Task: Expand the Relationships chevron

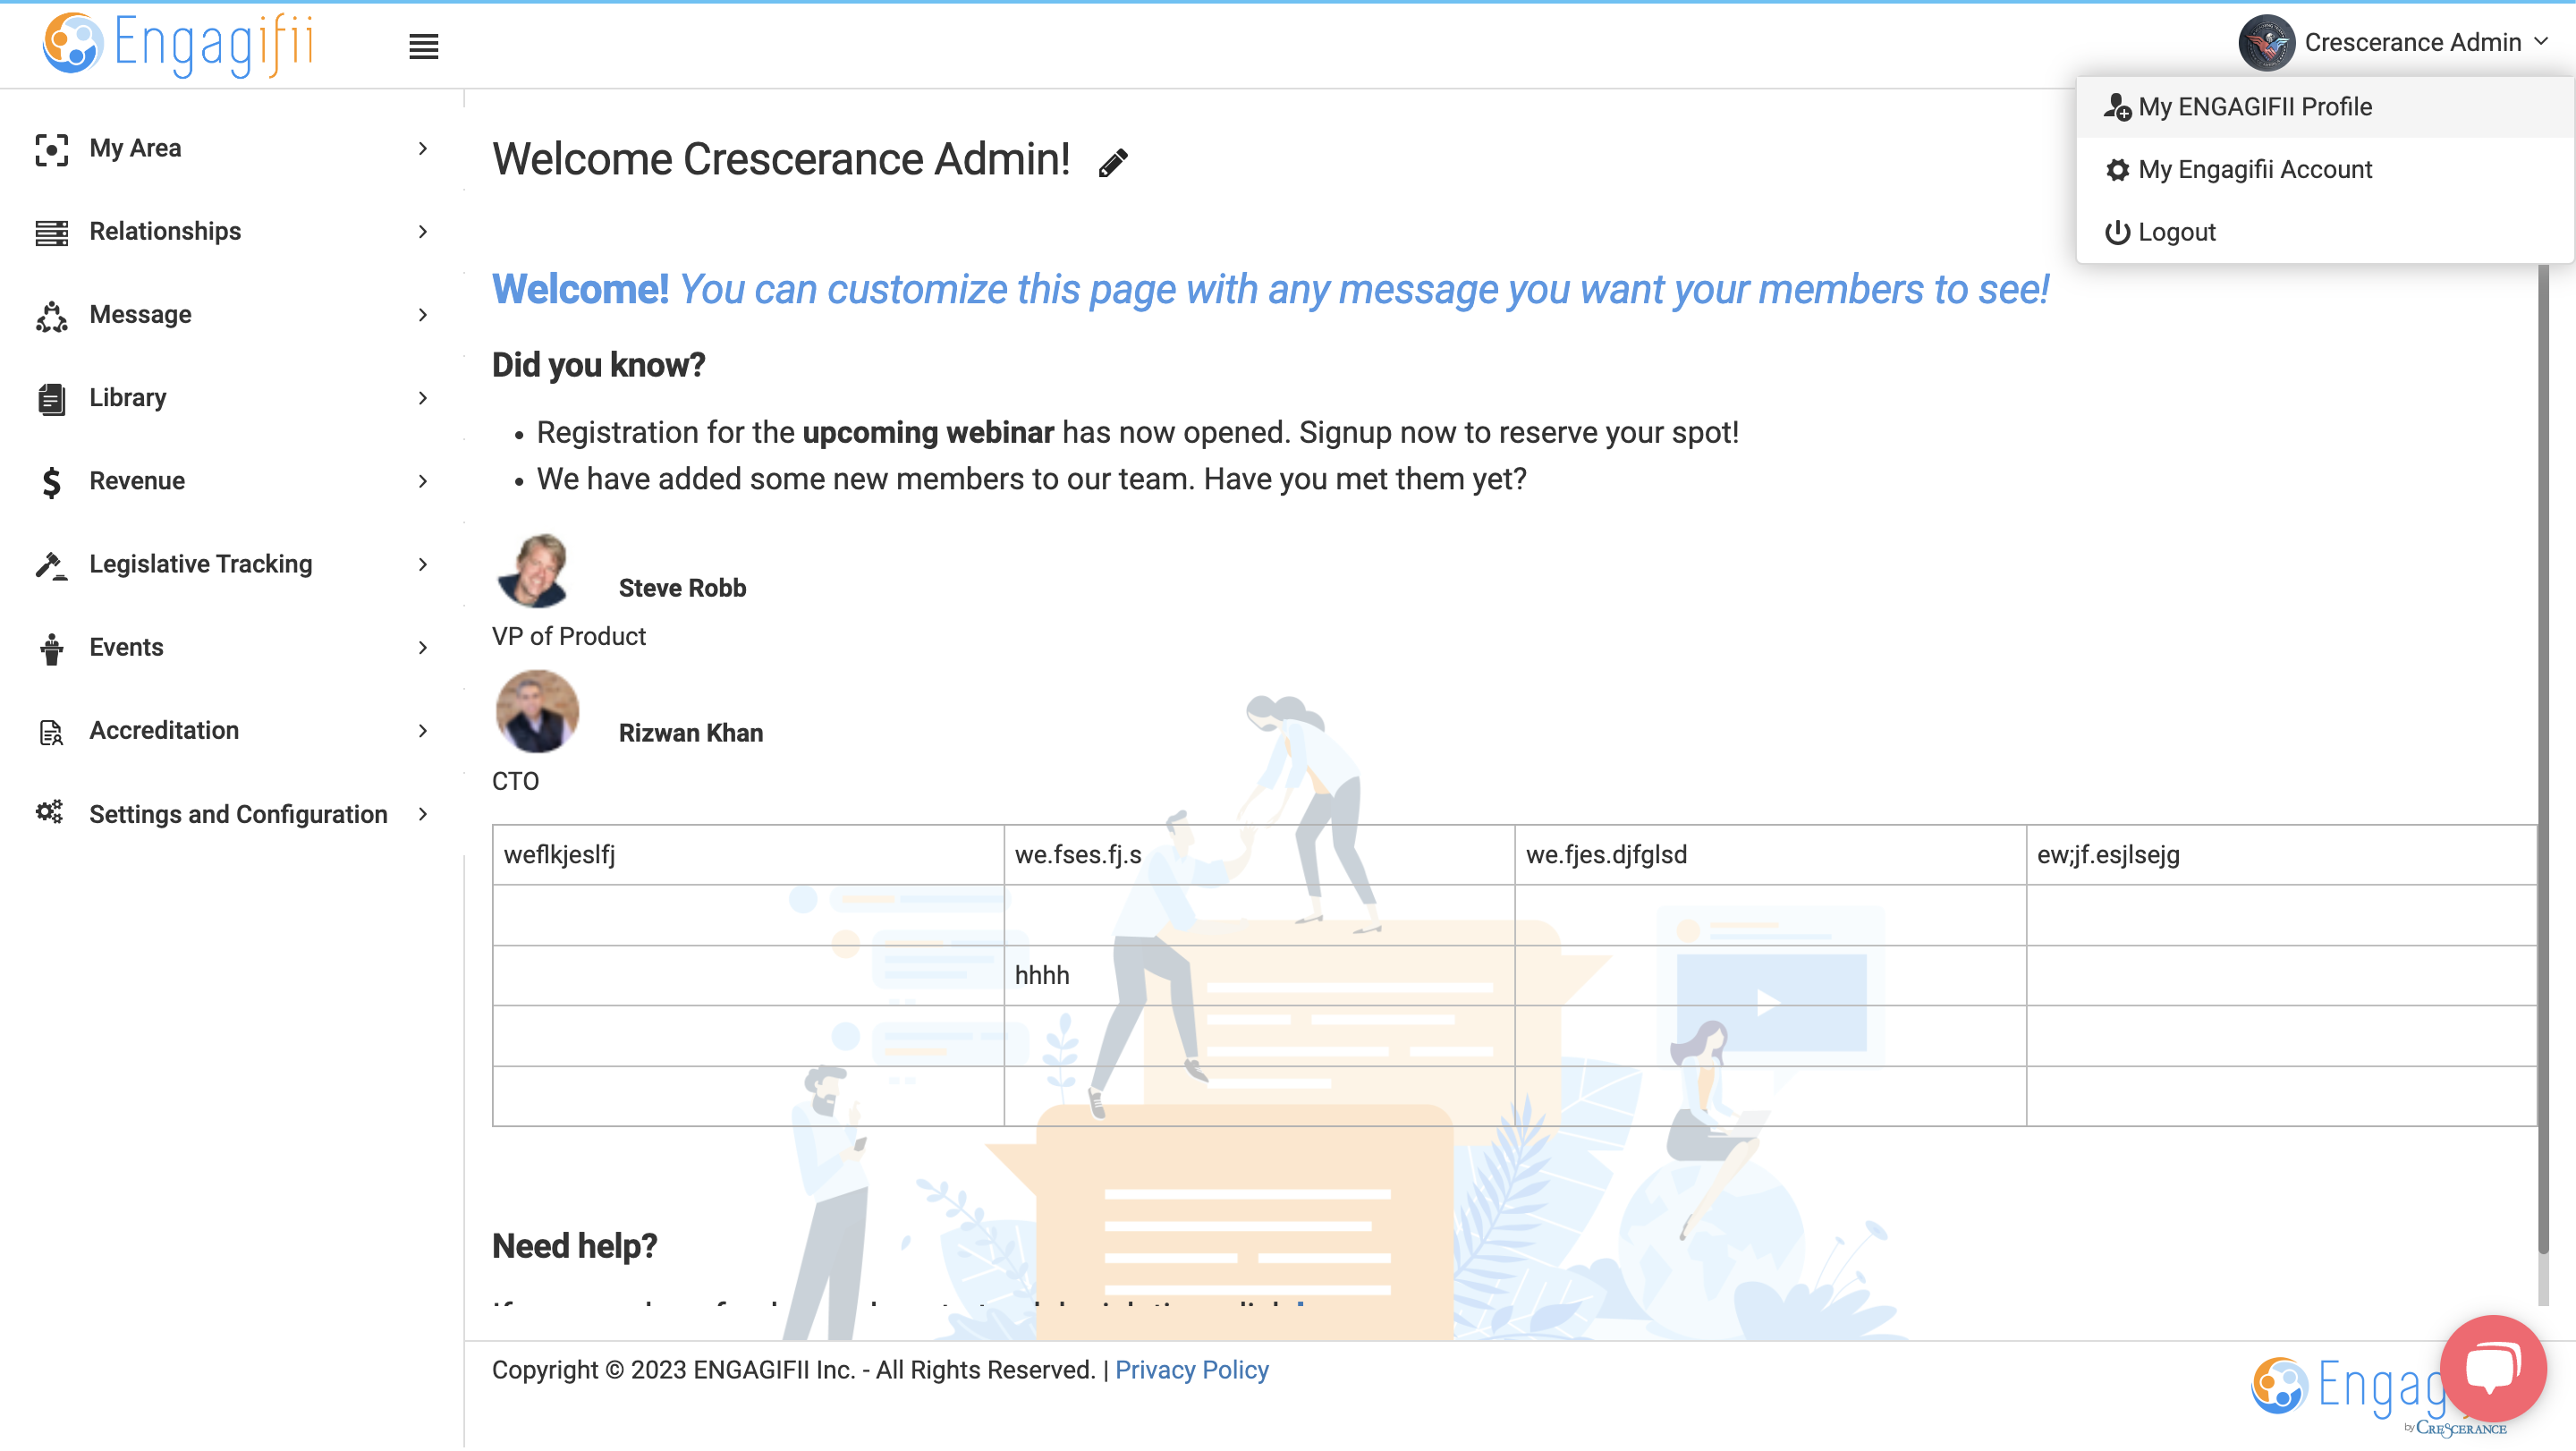Action: (423, 232)
